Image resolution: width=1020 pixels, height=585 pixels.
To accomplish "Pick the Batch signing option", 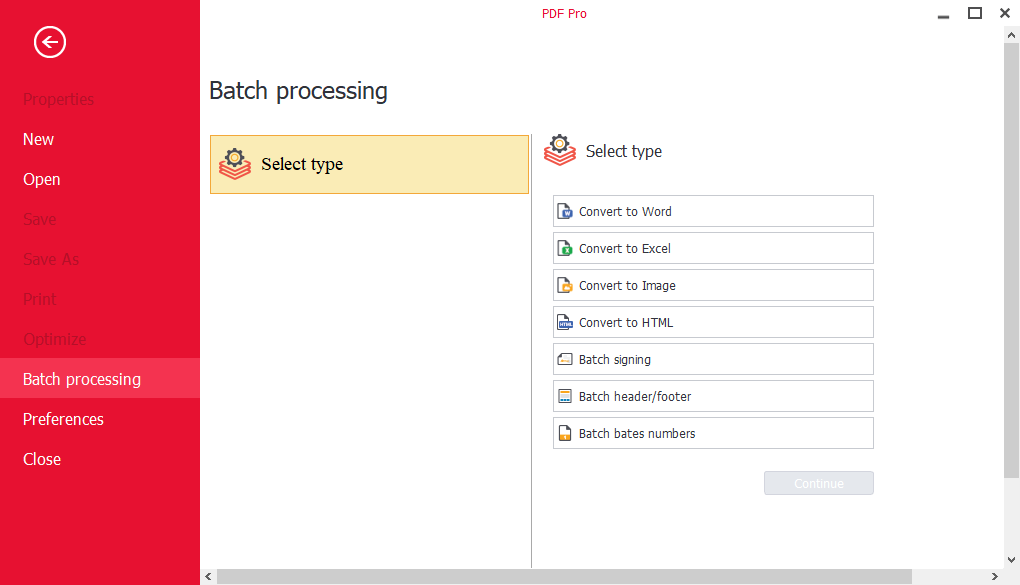I will 713,359.
